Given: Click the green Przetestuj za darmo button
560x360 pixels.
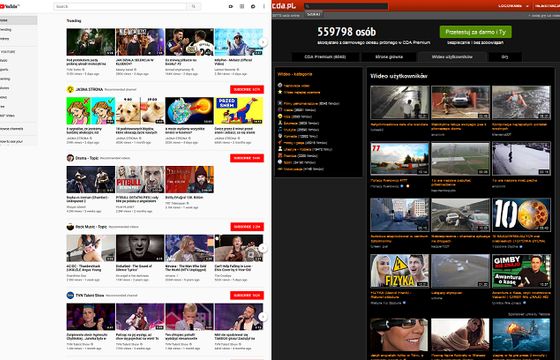Looking at the screenshot, I should pyautogui.click(x=475, y=32).
